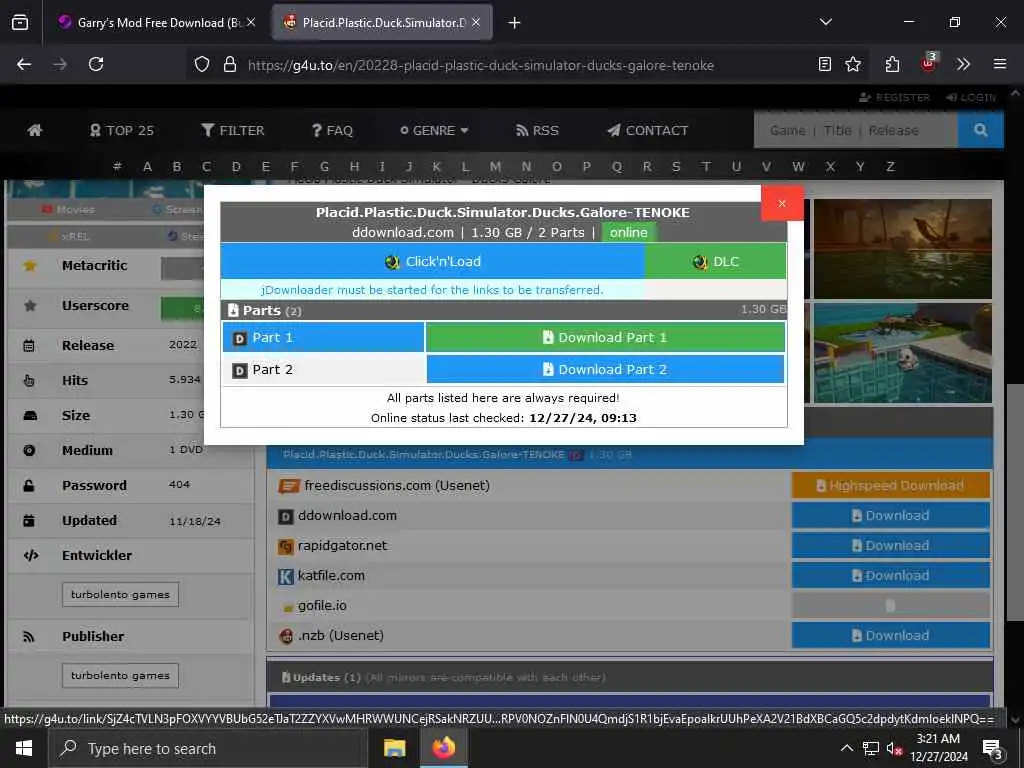Click the green DLC button
The width and height of the screenshot is (1024, 768).
click(716, 261)
